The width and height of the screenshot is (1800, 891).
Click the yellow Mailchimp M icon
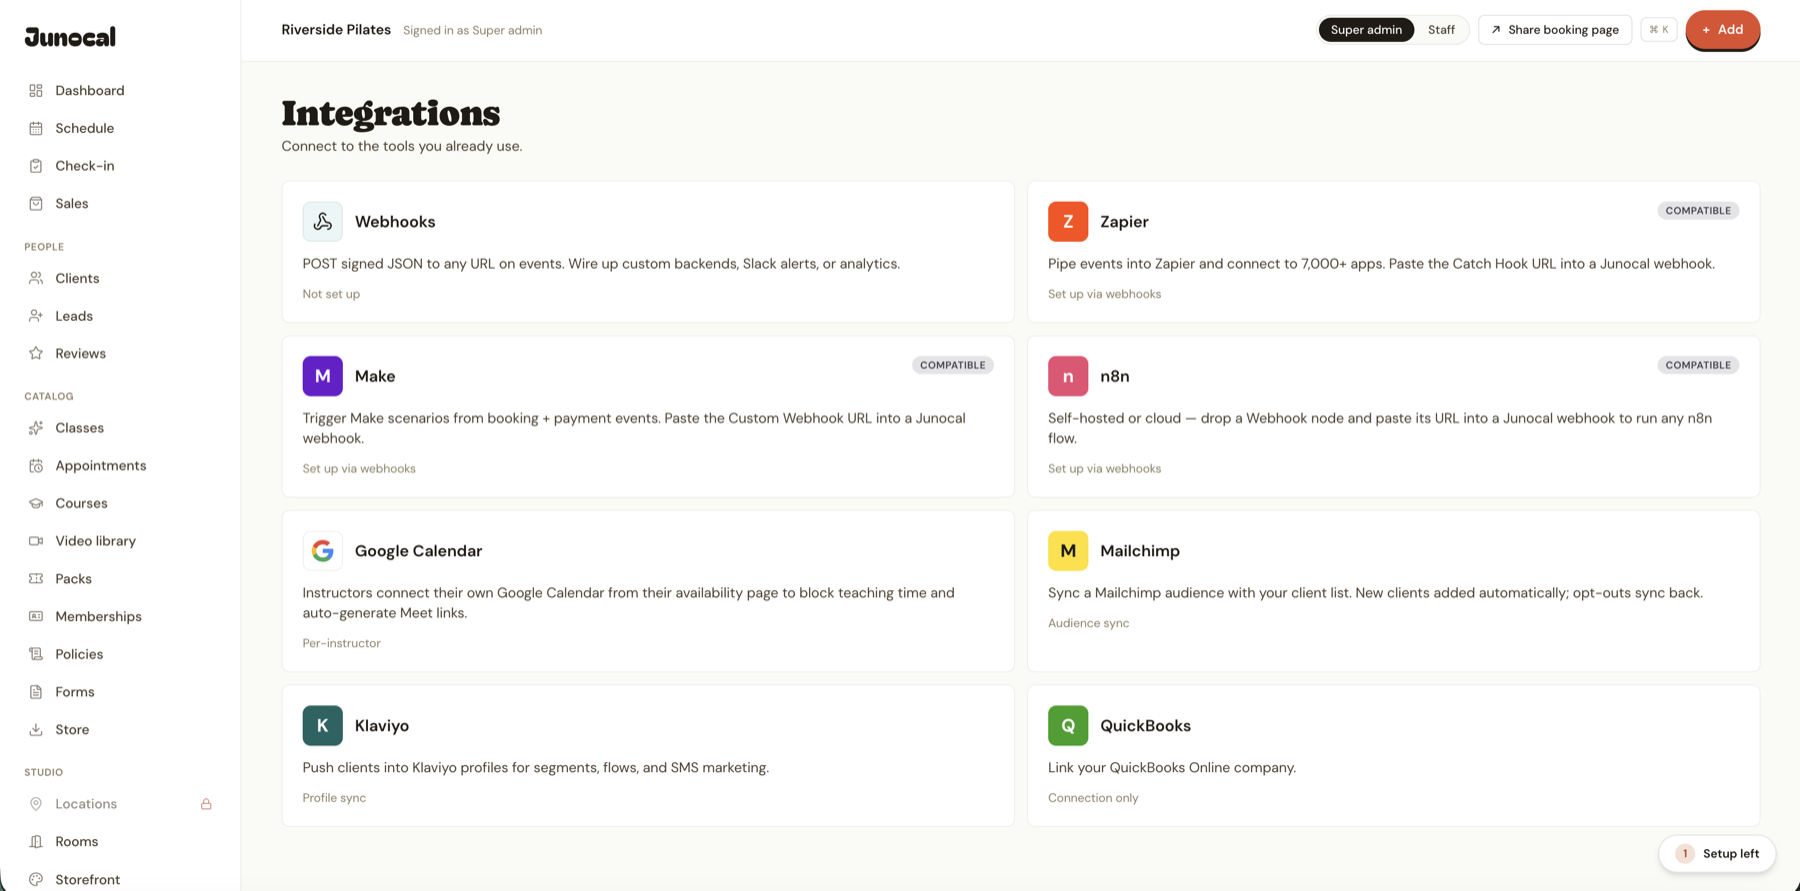point(1068,551)
